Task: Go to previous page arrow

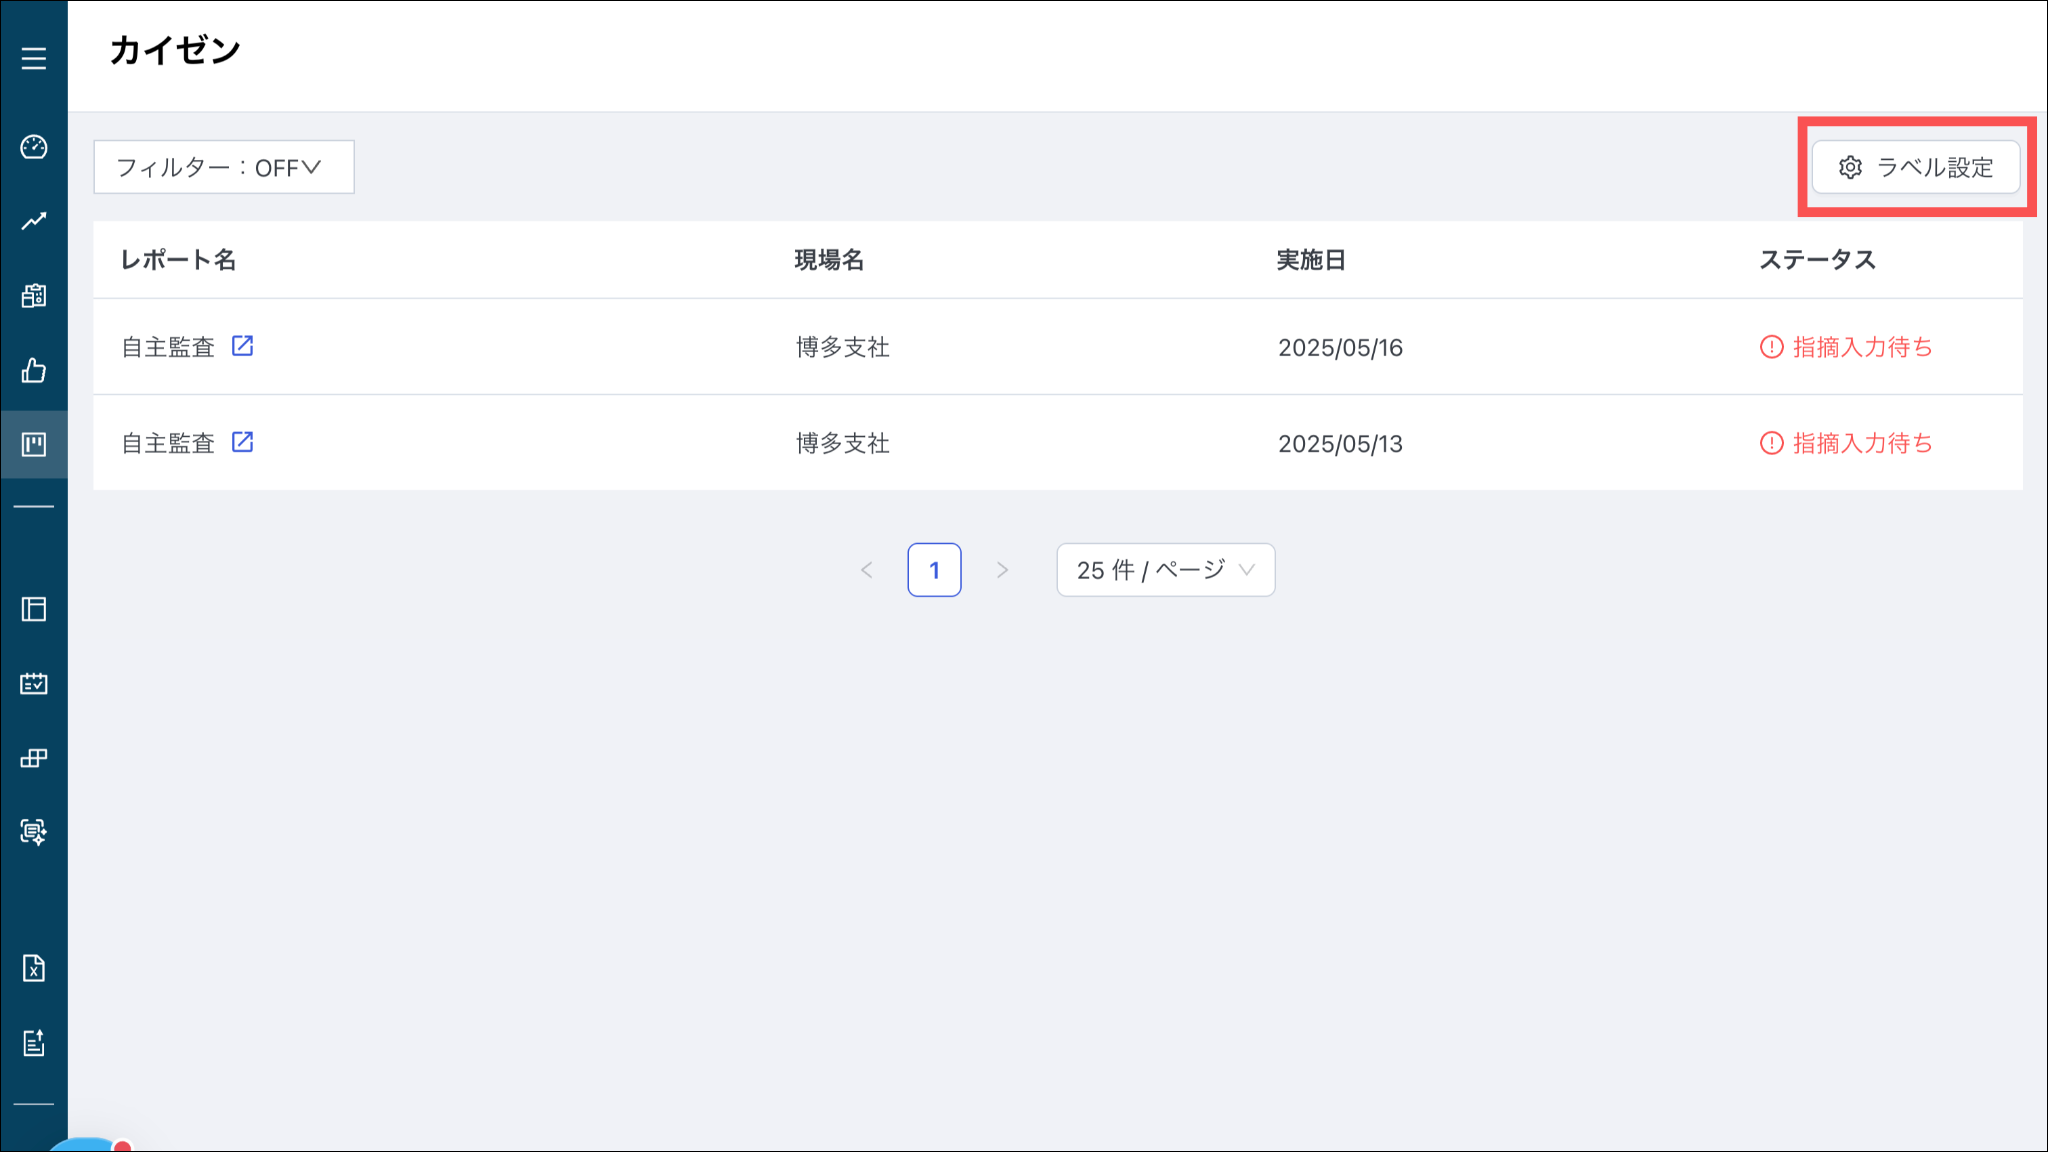Action: [x=867, y=570]
